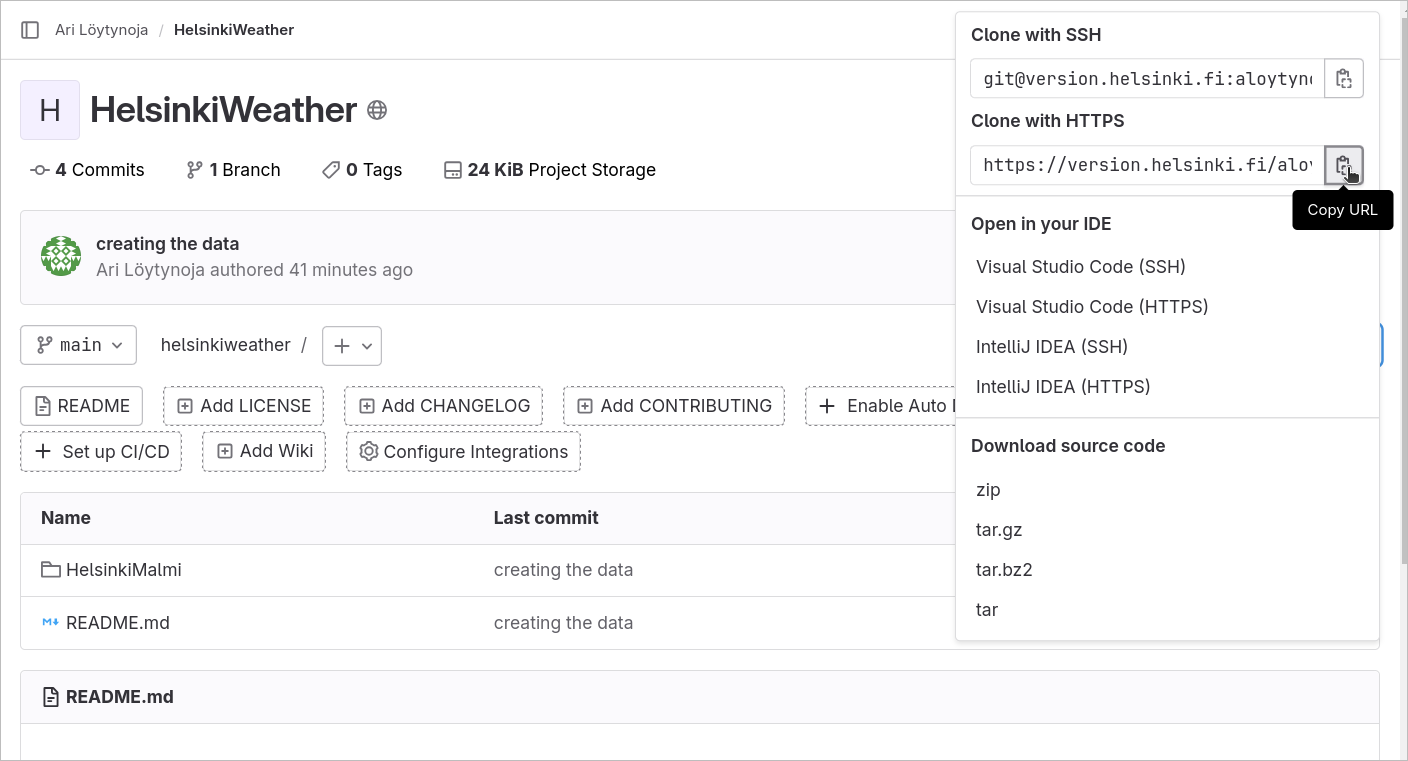
Task: Click the README button
Action: [x=82, y=406]
